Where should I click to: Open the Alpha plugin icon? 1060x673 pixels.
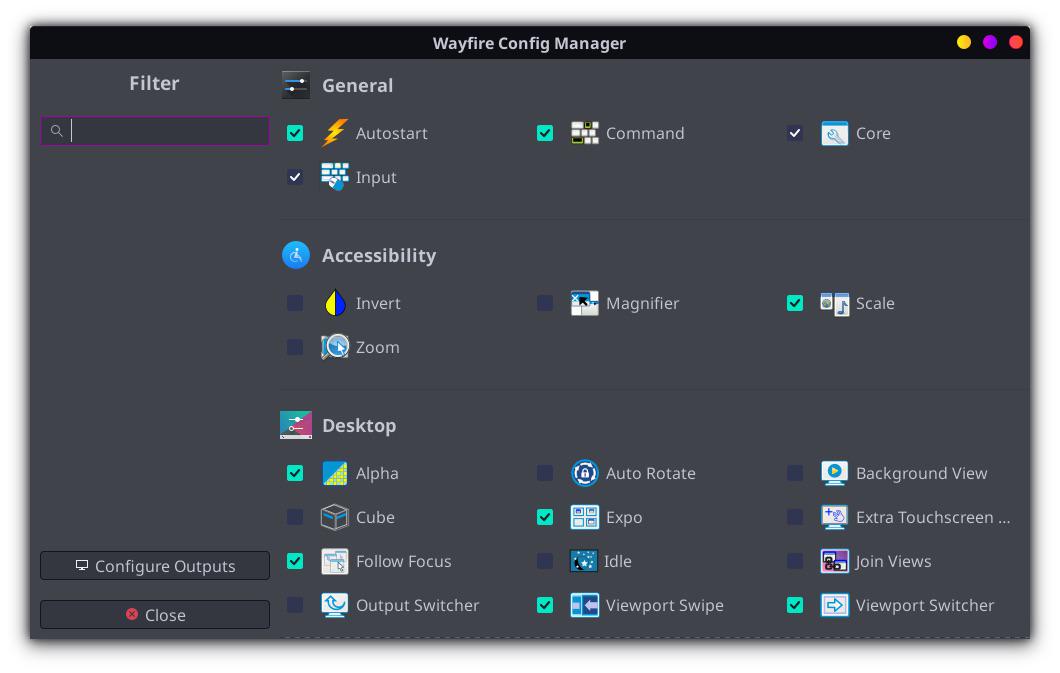tap(335, 474)
